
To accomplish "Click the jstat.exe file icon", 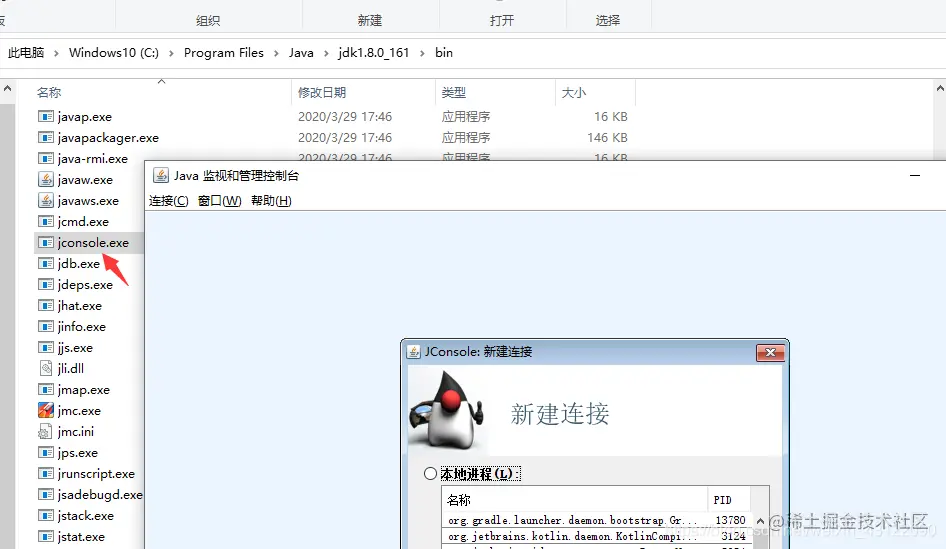I will [x=45, y=536].
